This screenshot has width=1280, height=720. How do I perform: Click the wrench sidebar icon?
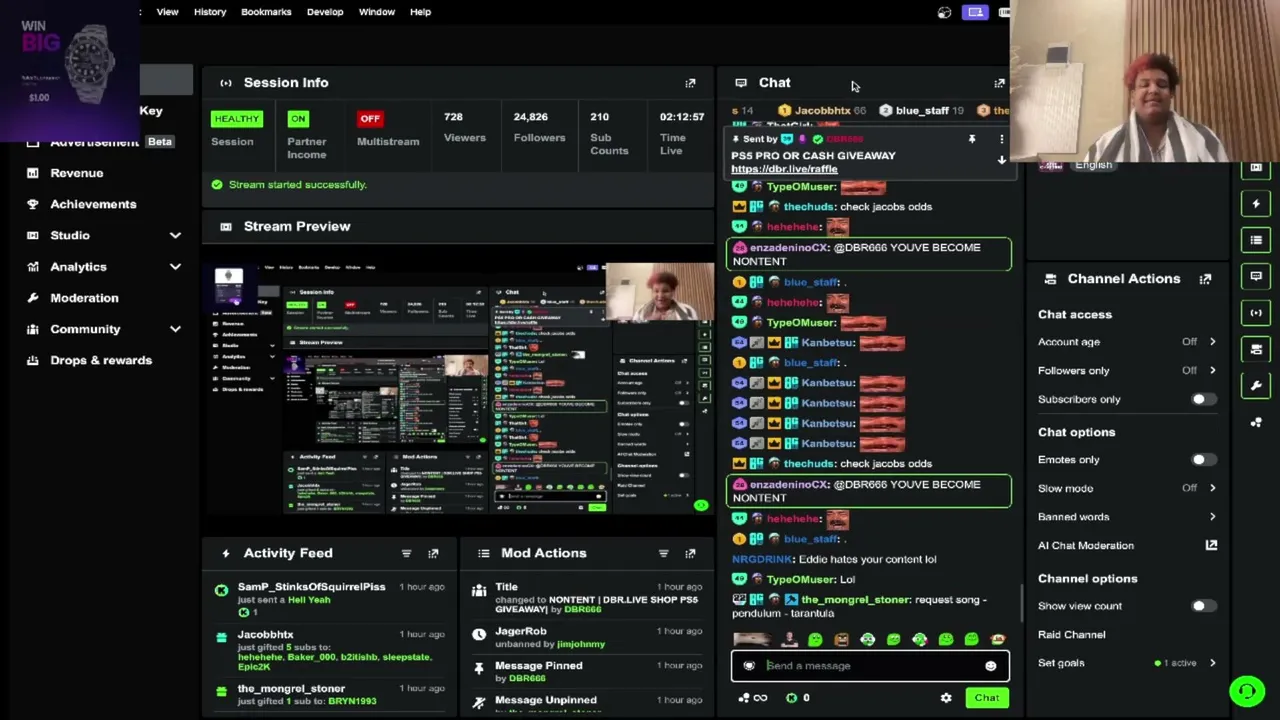(1256, 385)
